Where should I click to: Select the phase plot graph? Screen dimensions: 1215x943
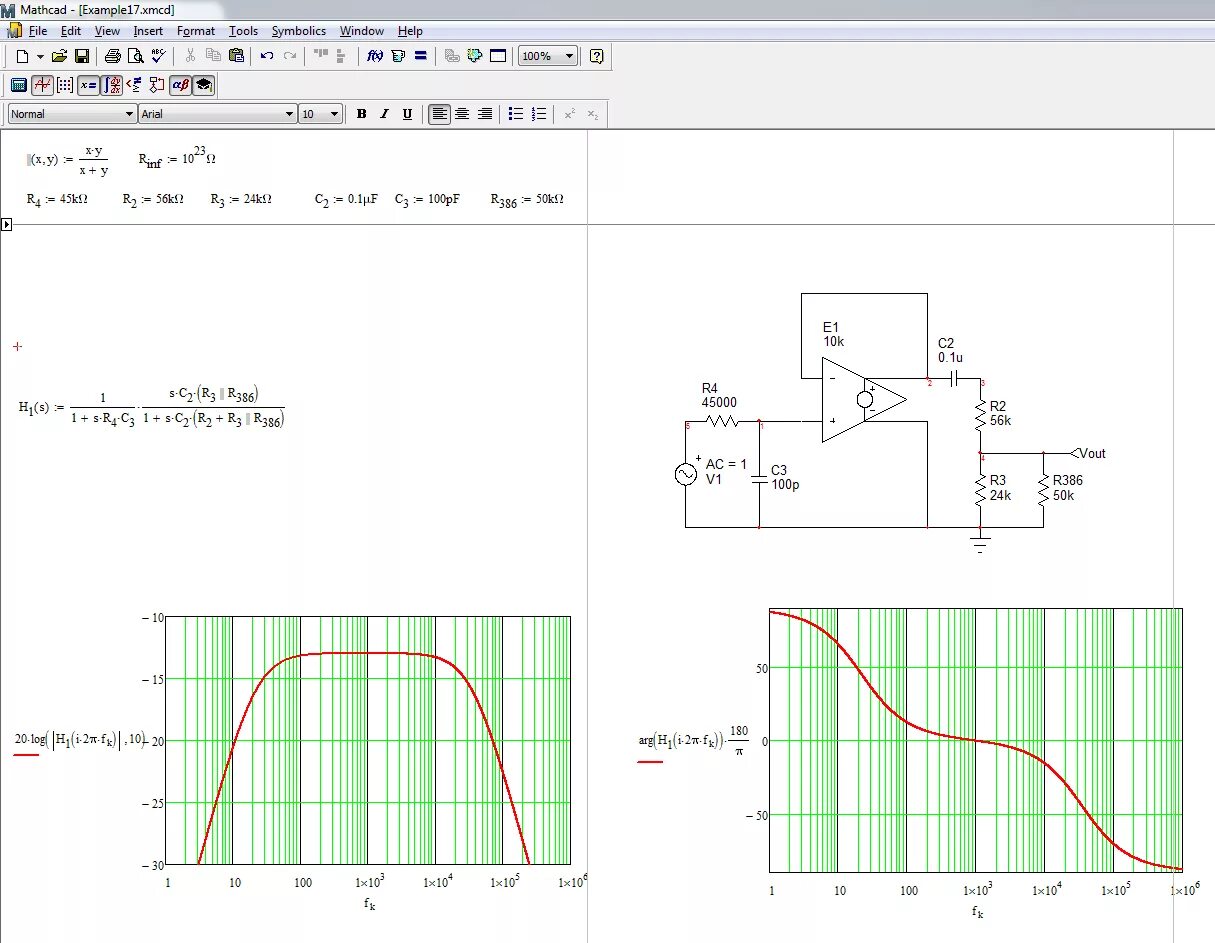click(976, 741)
